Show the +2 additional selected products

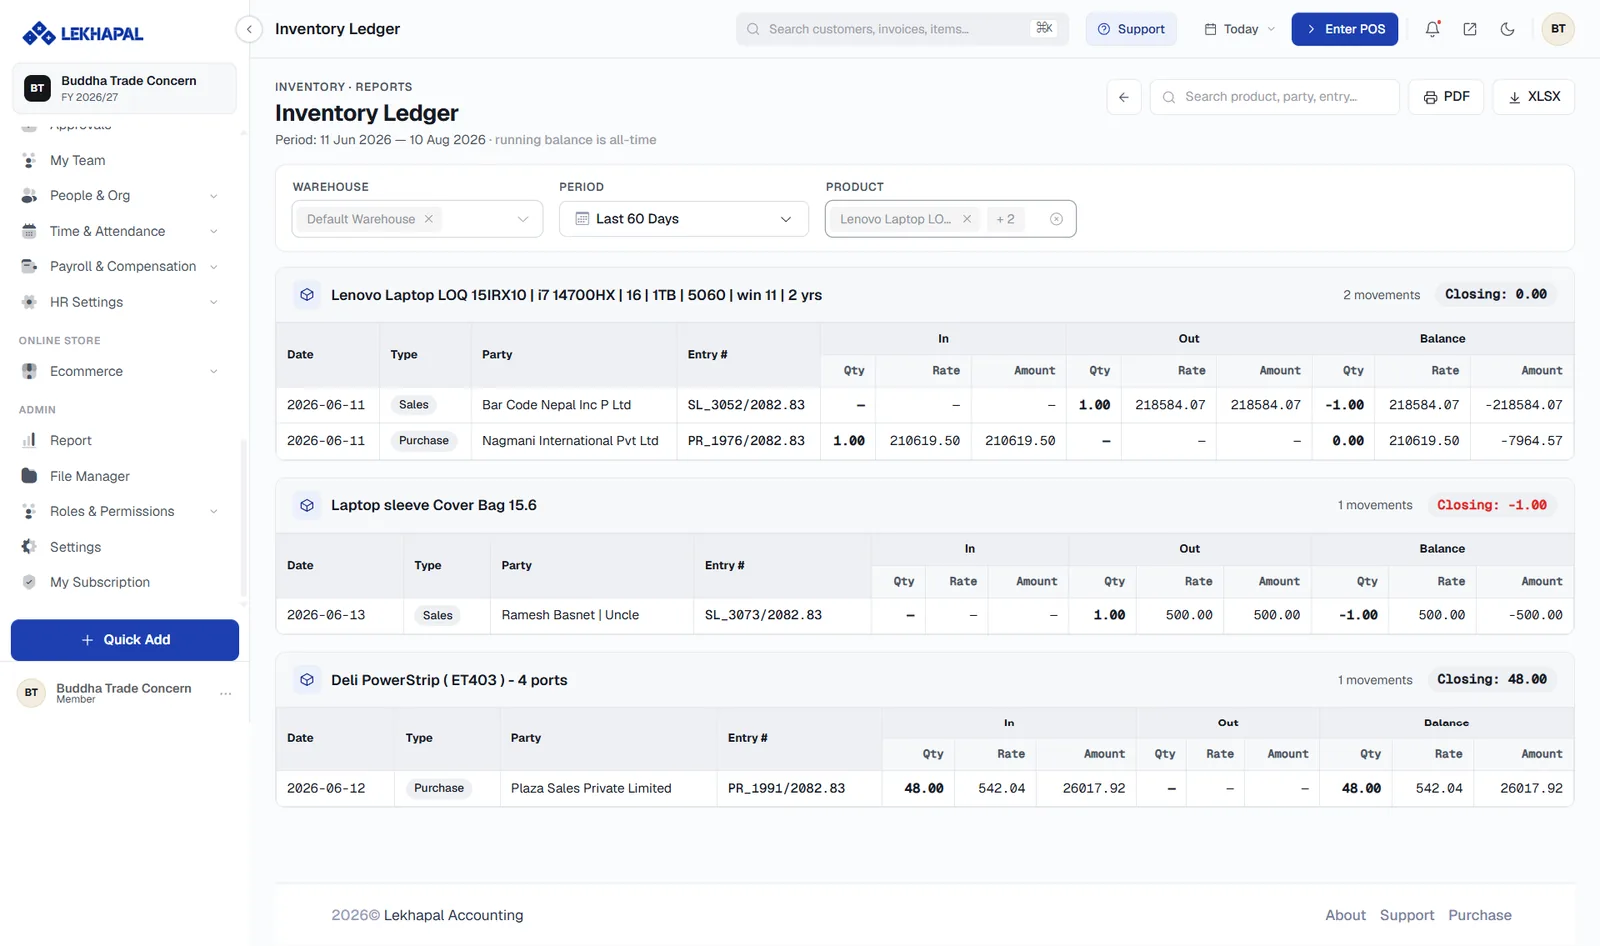click(1005, 219)
